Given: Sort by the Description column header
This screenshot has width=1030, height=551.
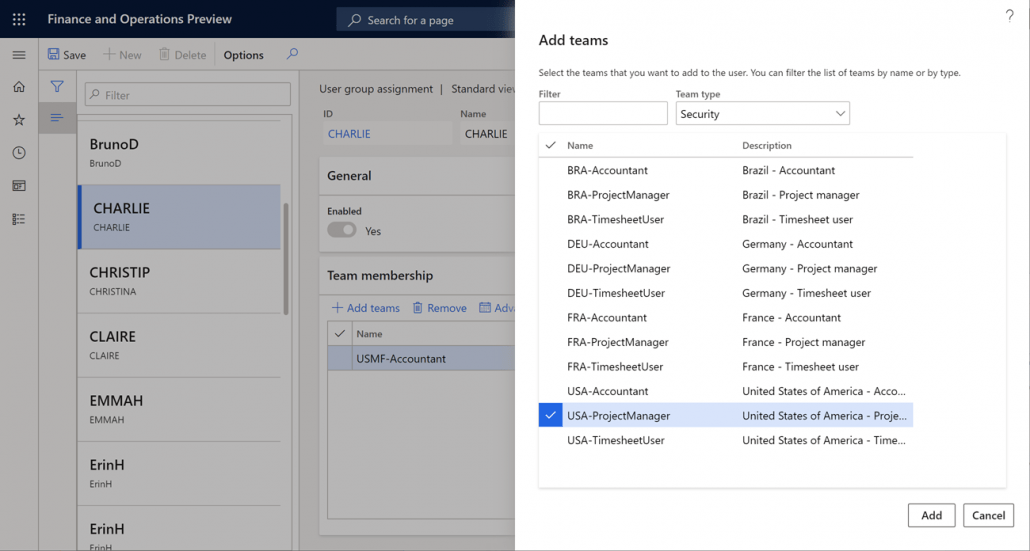Looking at the screenshot, I should (x=767, y=145).
